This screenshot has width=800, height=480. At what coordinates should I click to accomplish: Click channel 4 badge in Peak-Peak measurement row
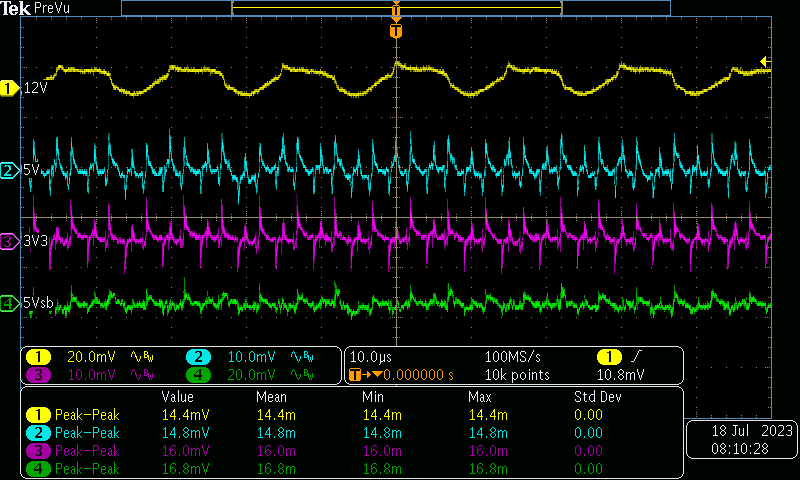tap(38, 469)
